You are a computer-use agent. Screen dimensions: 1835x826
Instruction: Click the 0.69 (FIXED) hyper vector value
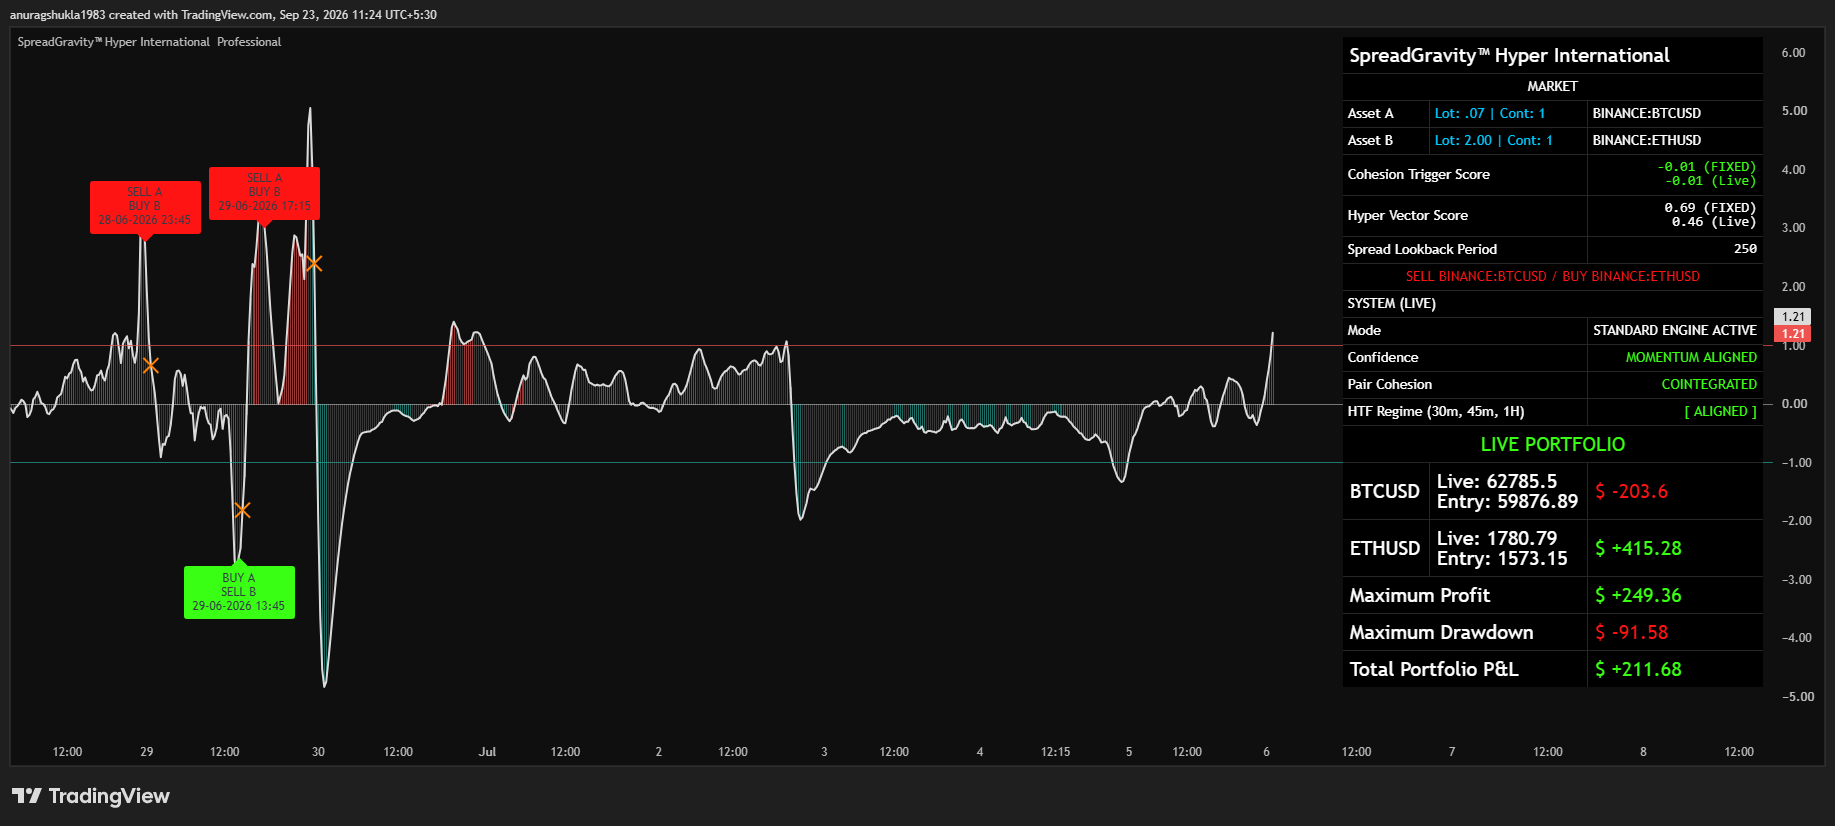tap(1710, 208)
